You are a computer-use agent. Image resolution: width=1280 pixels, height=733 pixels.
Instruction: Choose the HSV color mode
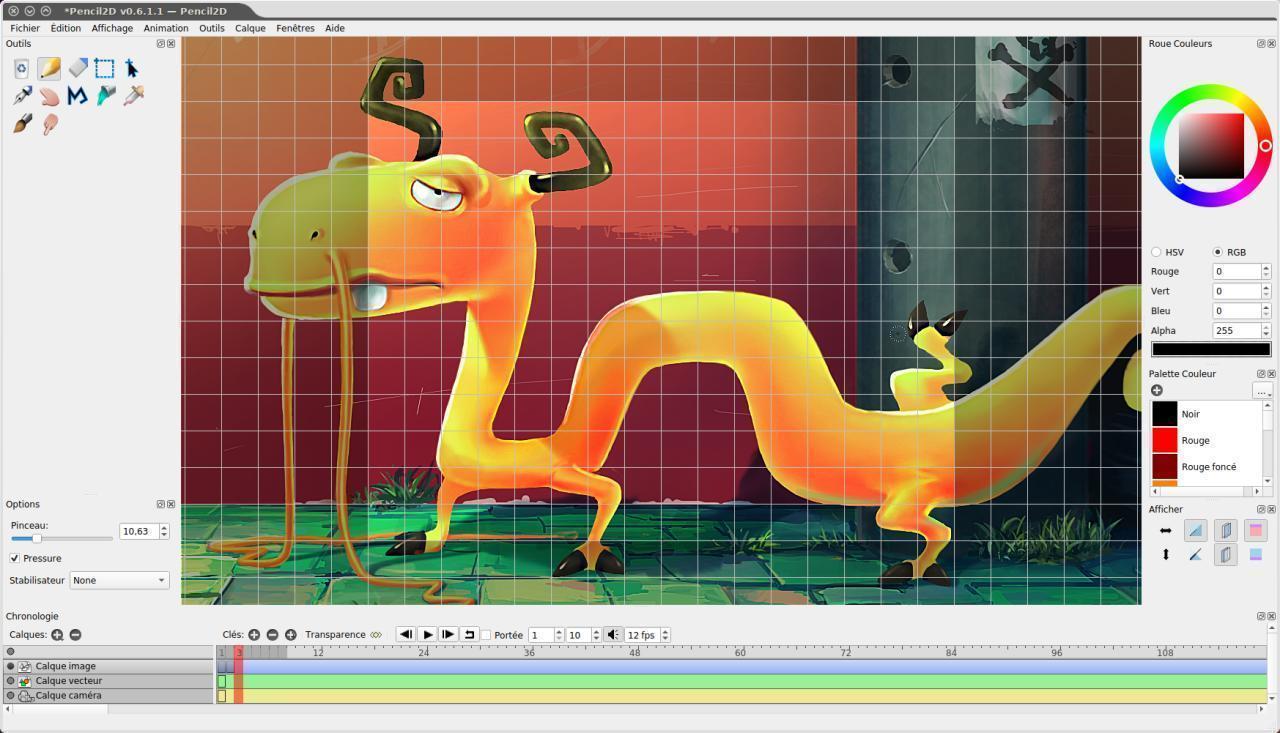click(1157, 252)
